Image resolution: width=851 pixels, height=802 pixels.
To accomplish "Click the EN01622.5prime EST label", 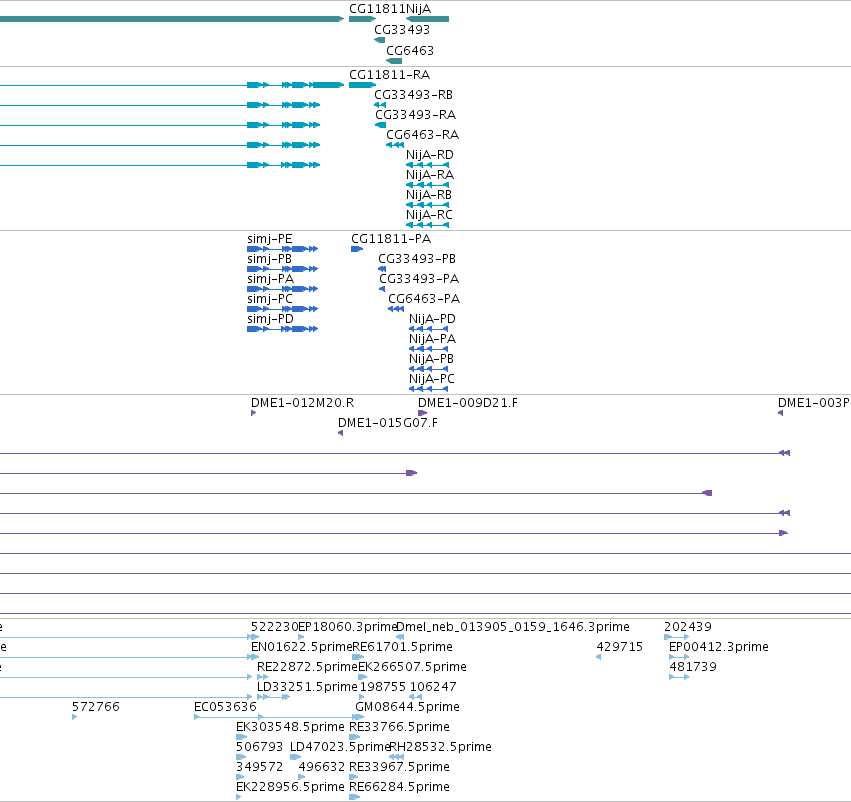I will (301, 647).
